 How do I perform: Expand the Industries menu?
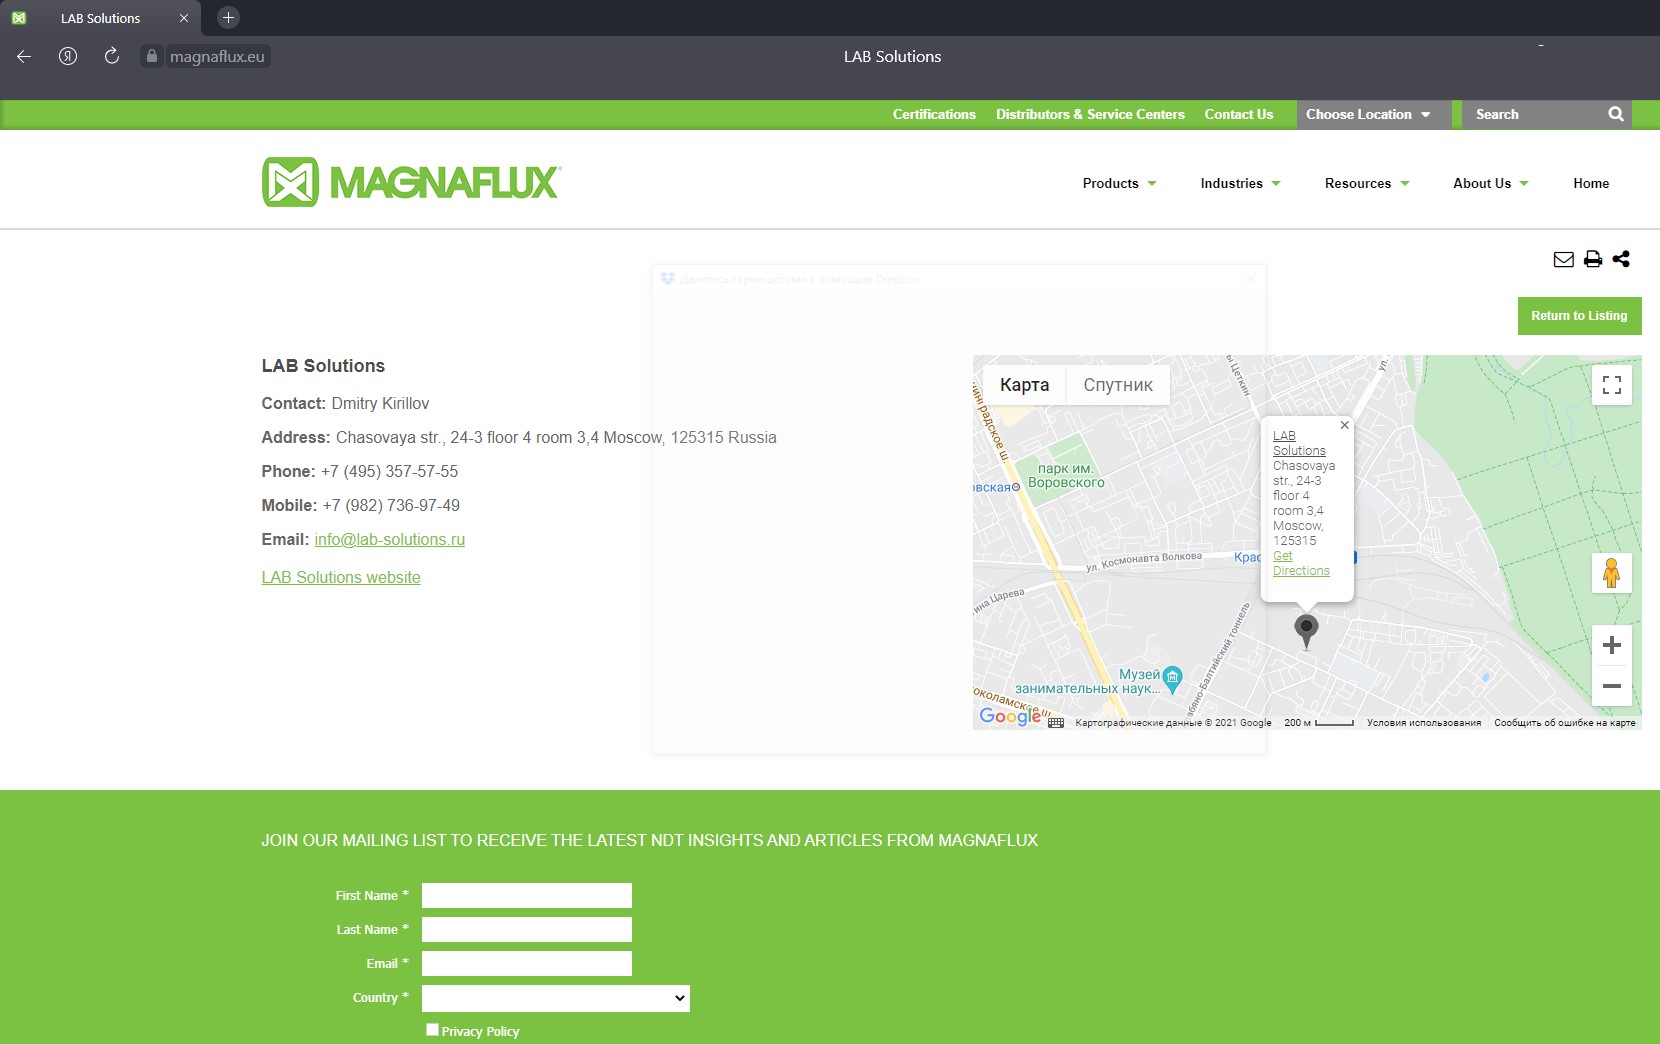(x=1240, y=183)
